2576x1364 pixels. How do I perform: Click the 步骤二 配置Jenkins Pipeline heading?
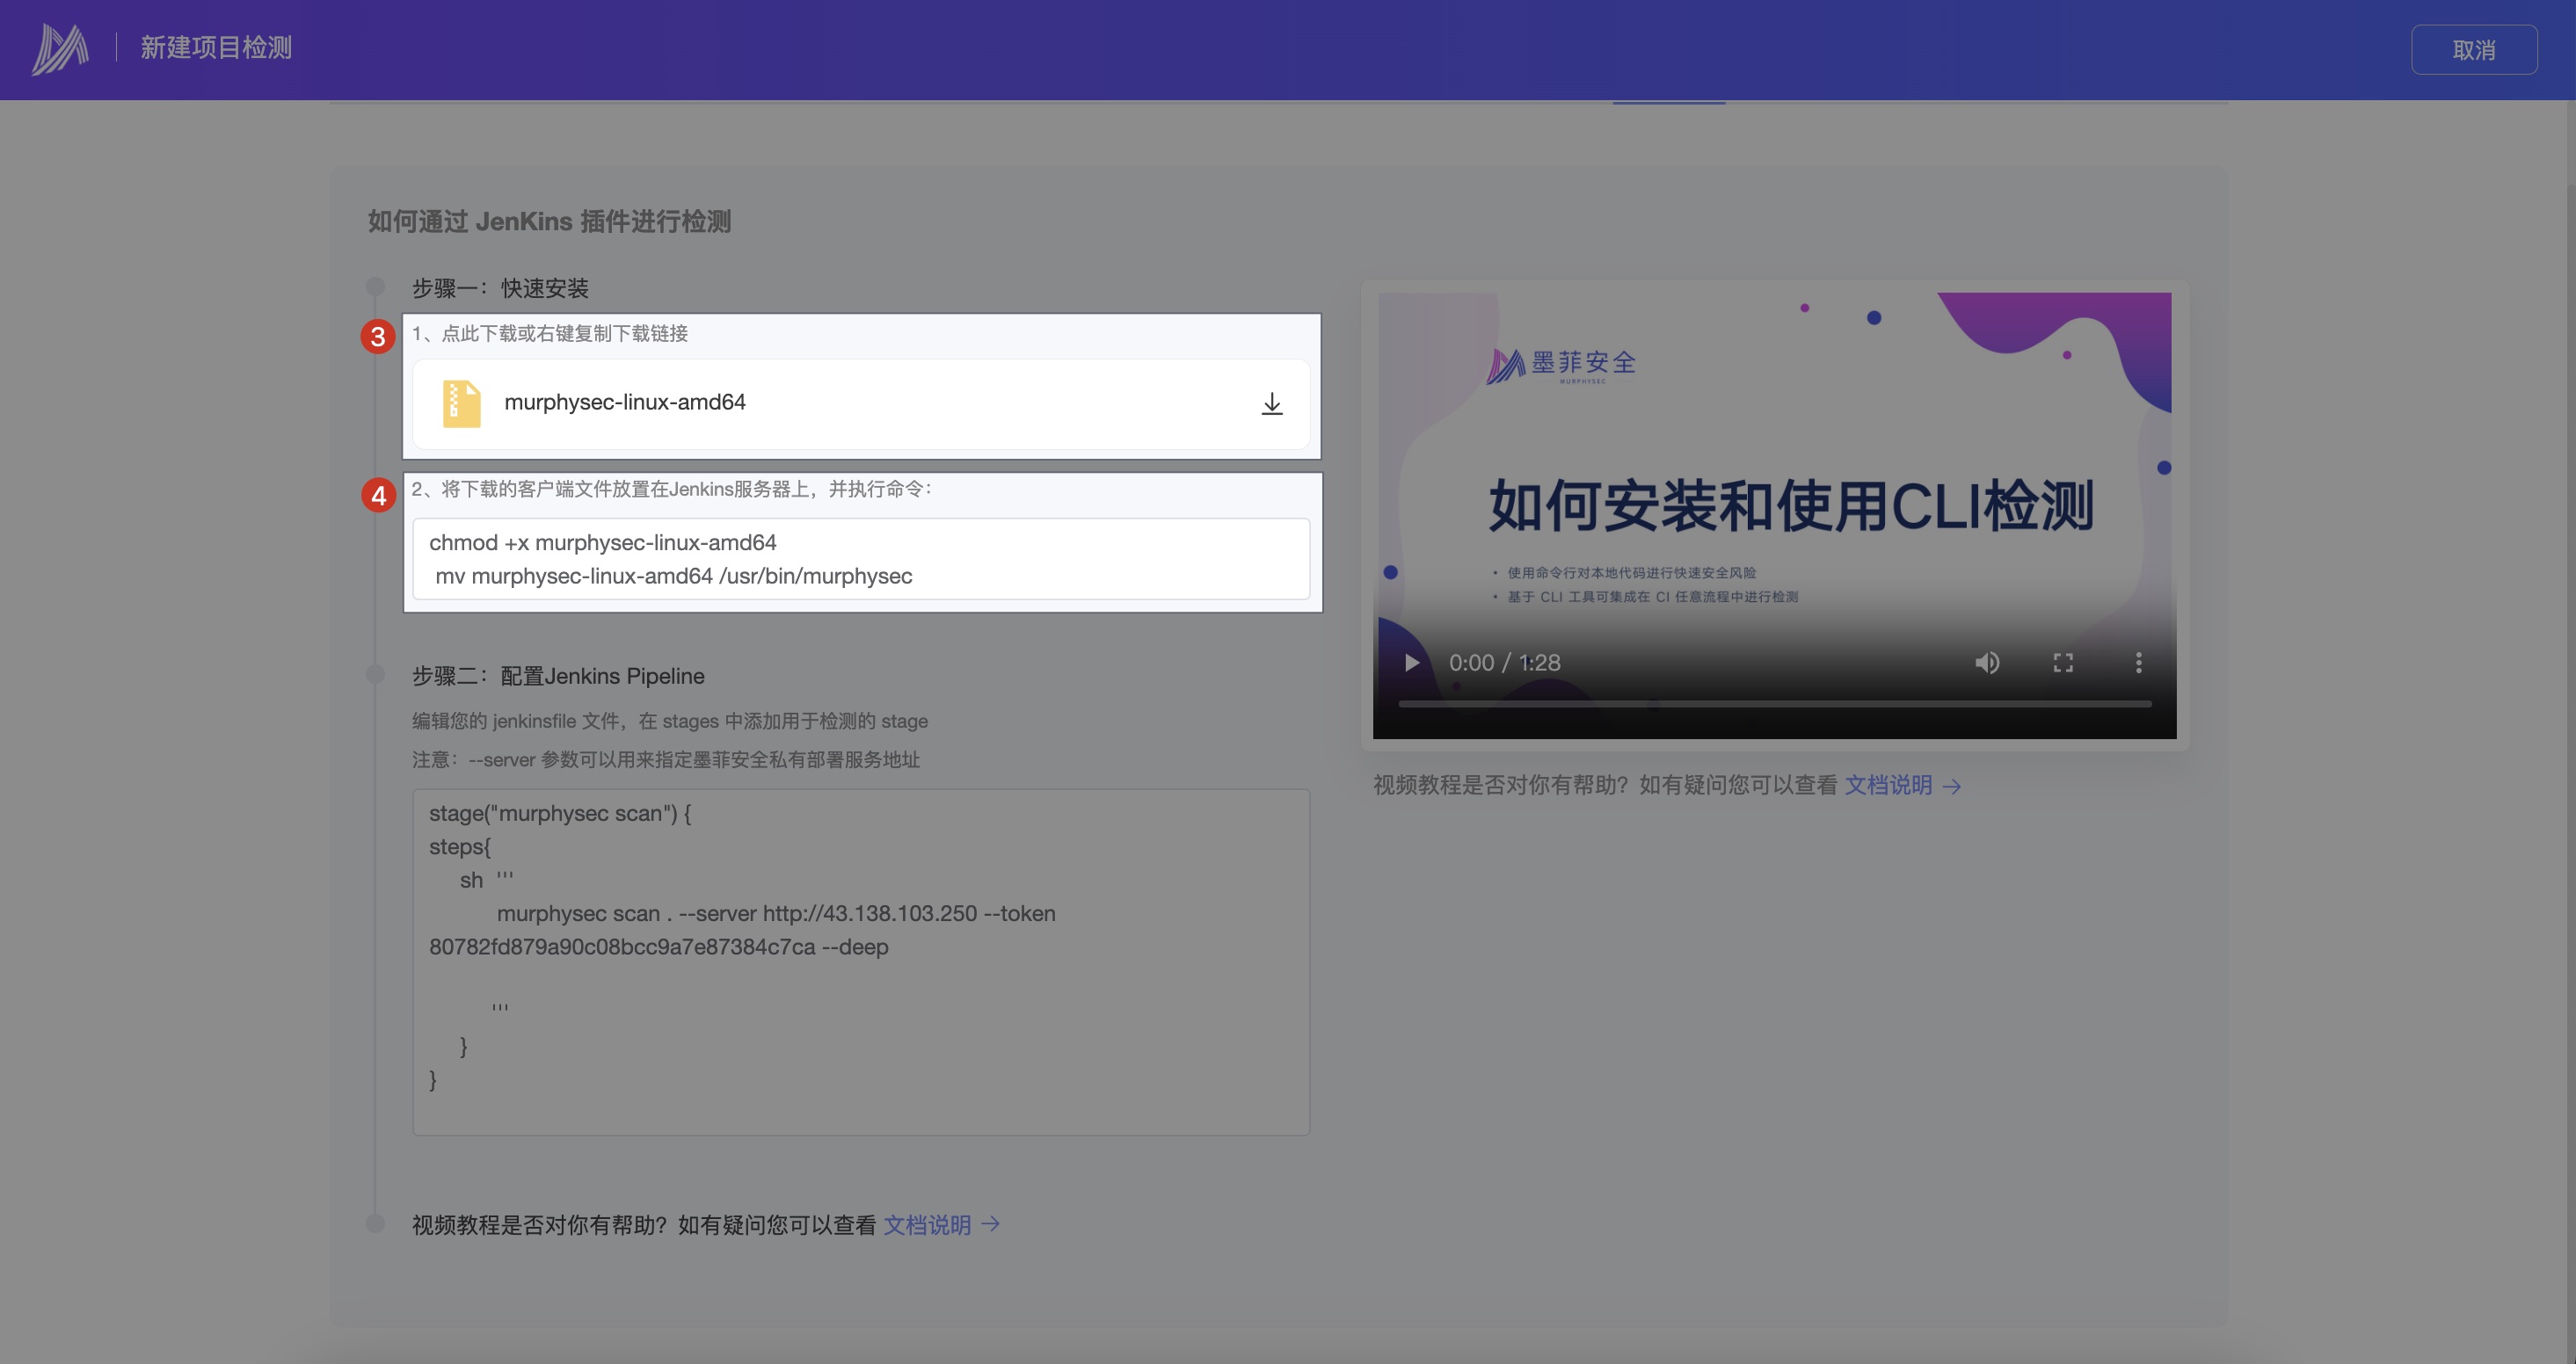point(558,676)
